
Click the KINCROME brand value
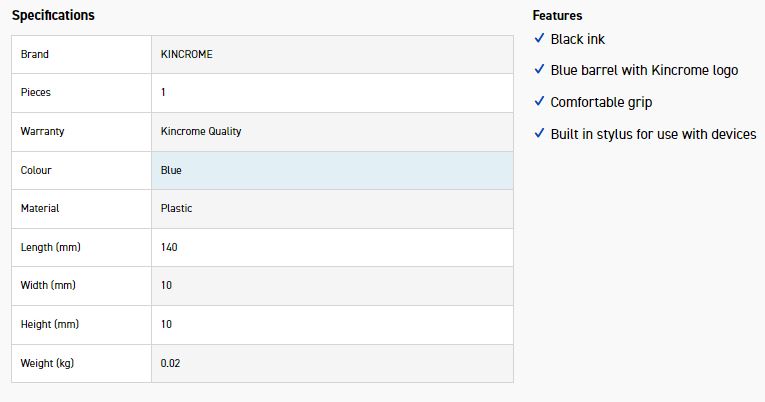click(x=187, y=54)
